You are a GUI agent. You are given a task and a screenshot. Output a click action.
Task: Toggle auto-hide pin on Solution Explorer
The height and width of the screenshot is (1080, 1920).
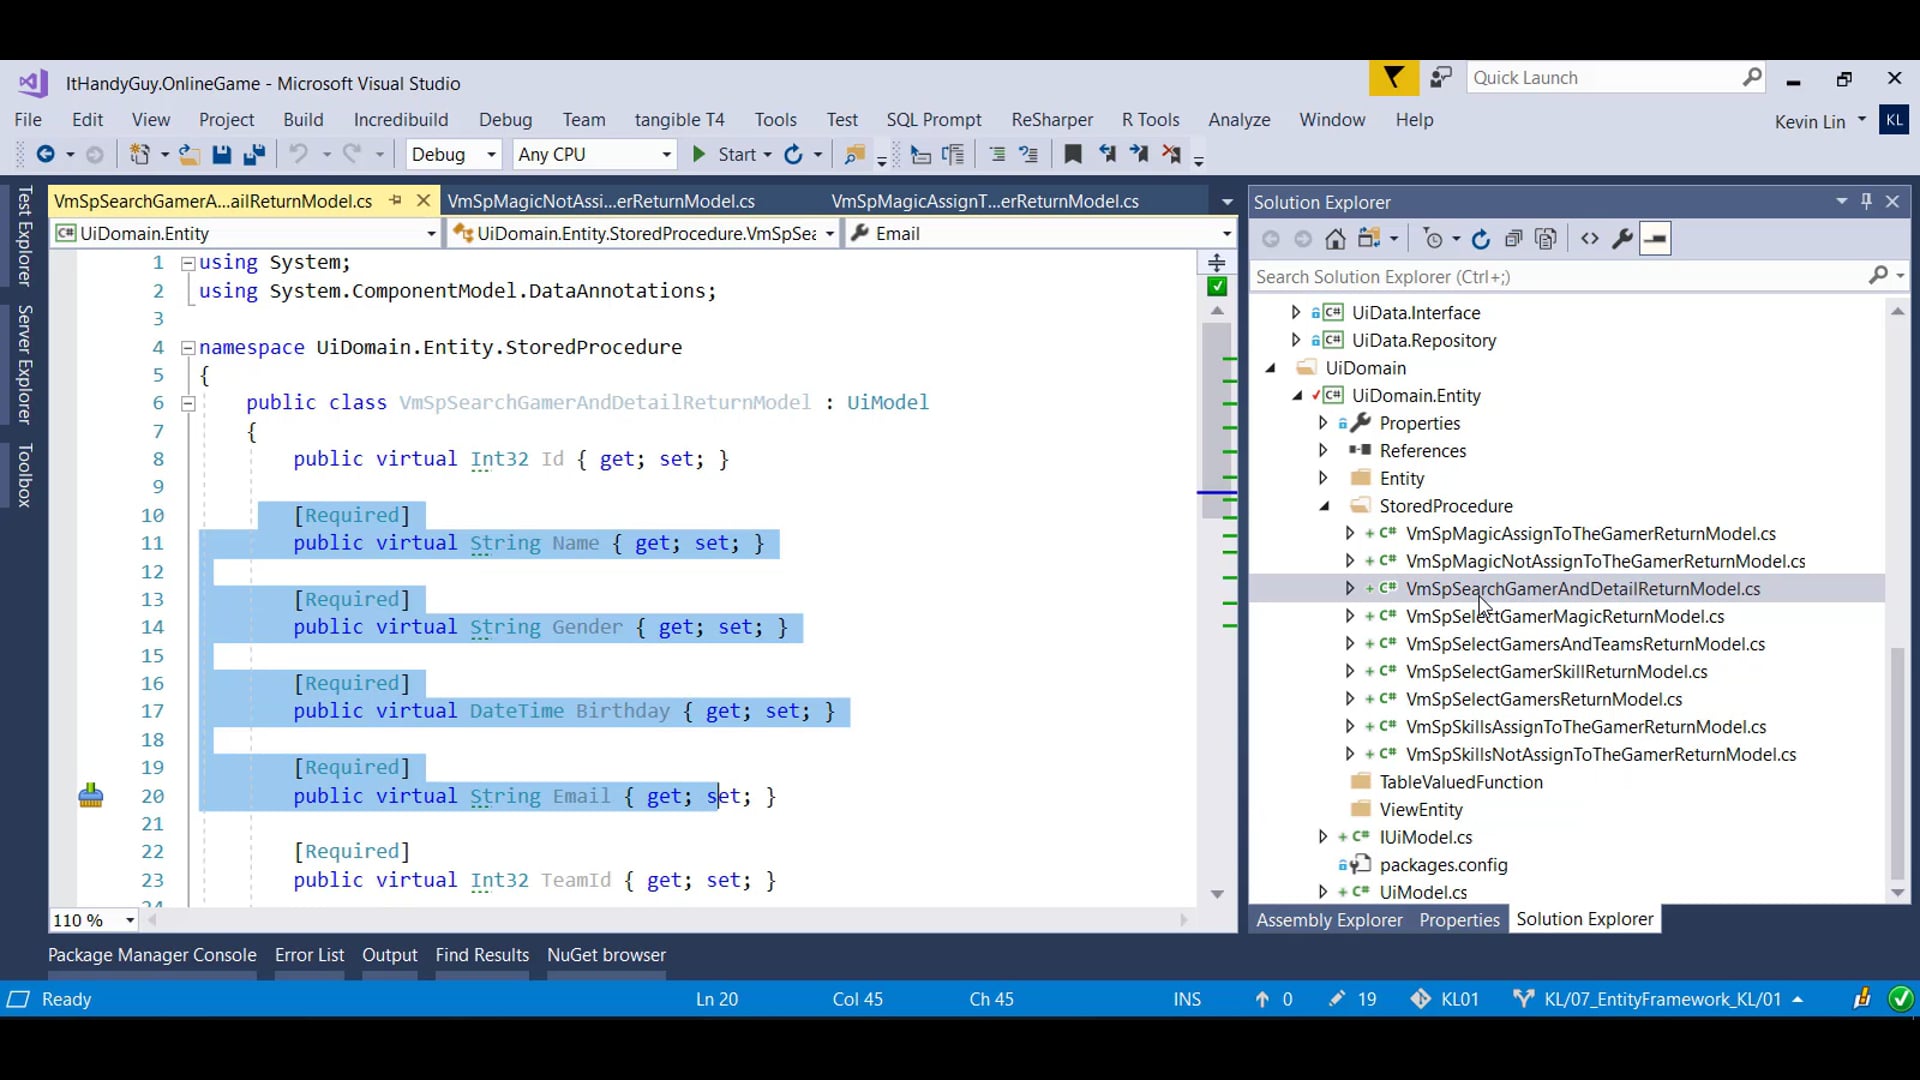pyautogui.click(x=1866, y=201)
